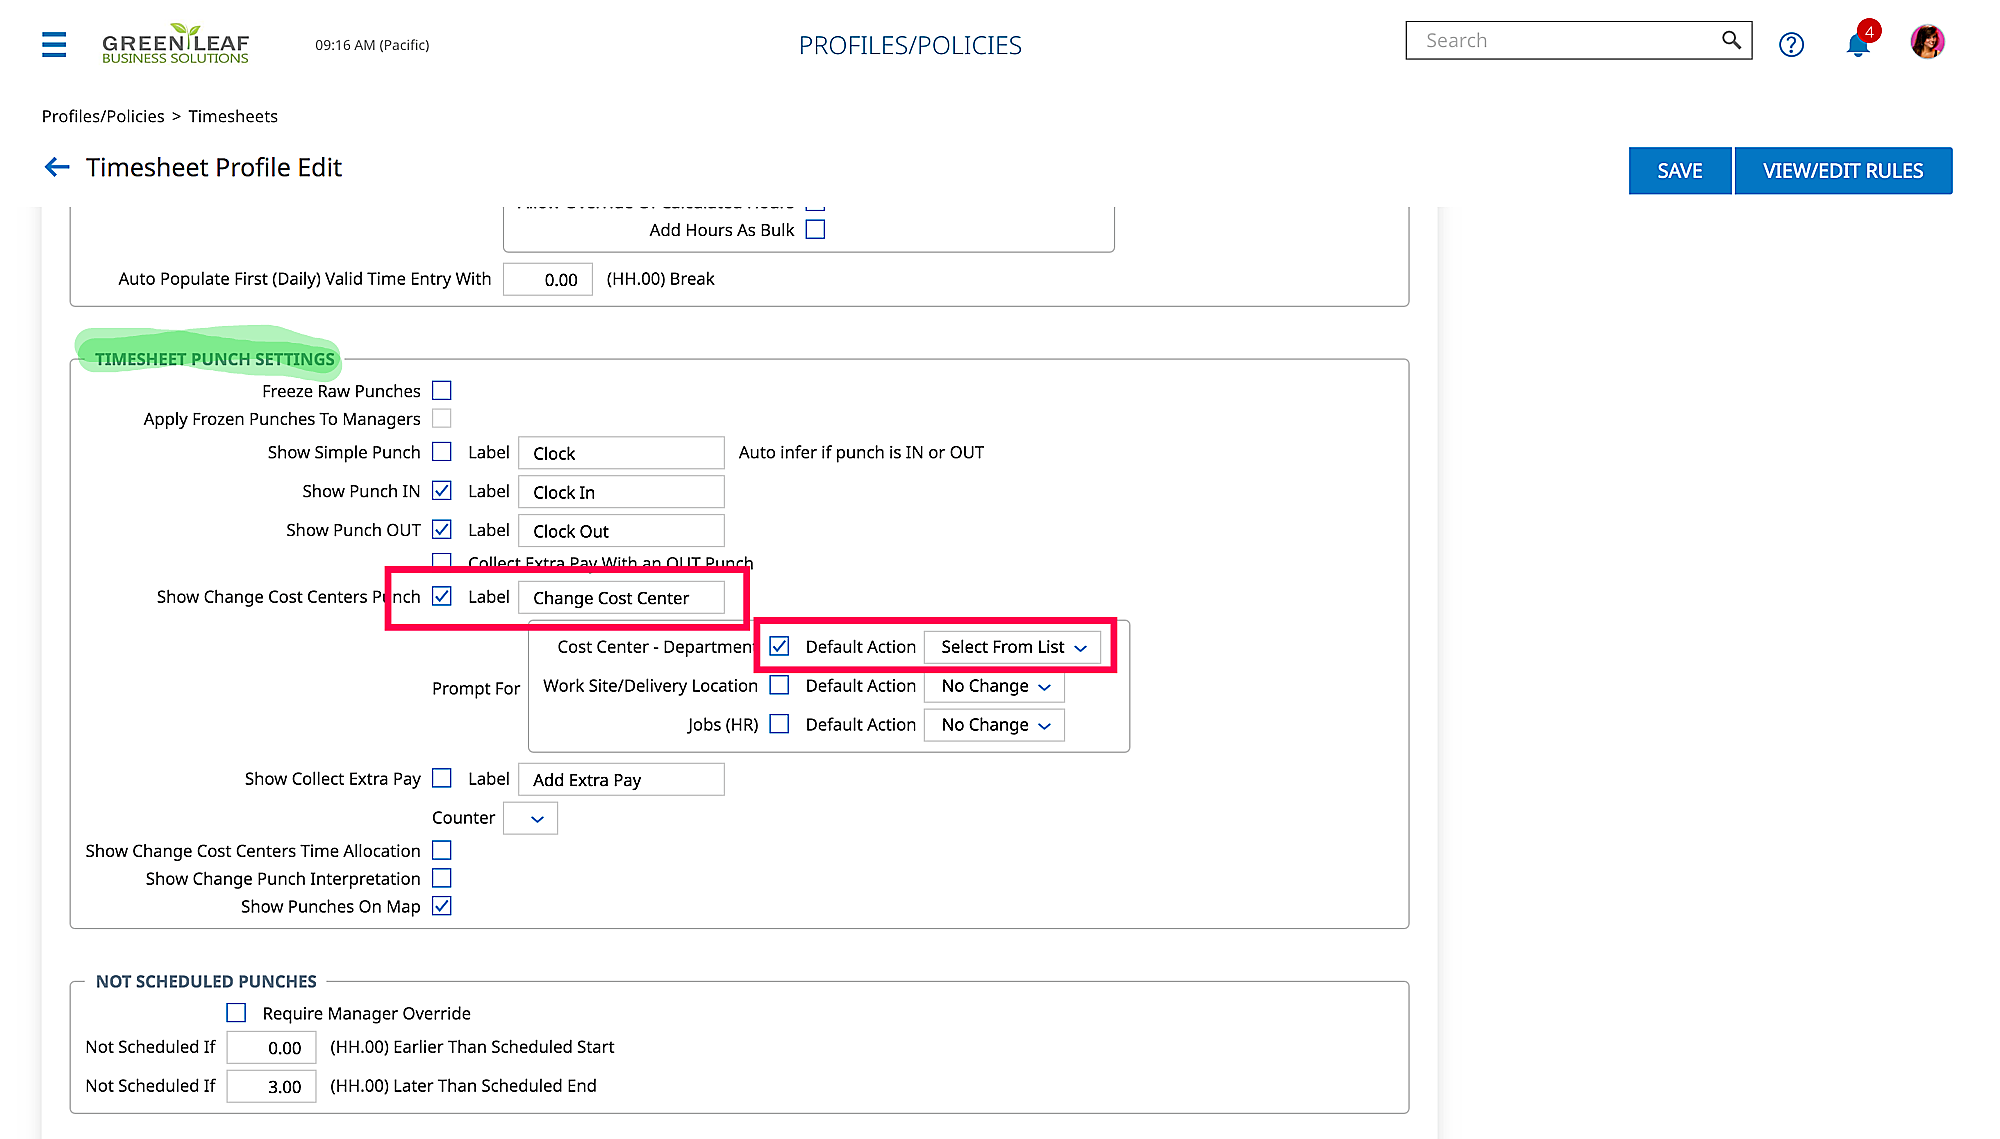The width and height of the screenshot is (2000, 1139).
Task: Click the search magnifier icon
Action: (1730, 41)
